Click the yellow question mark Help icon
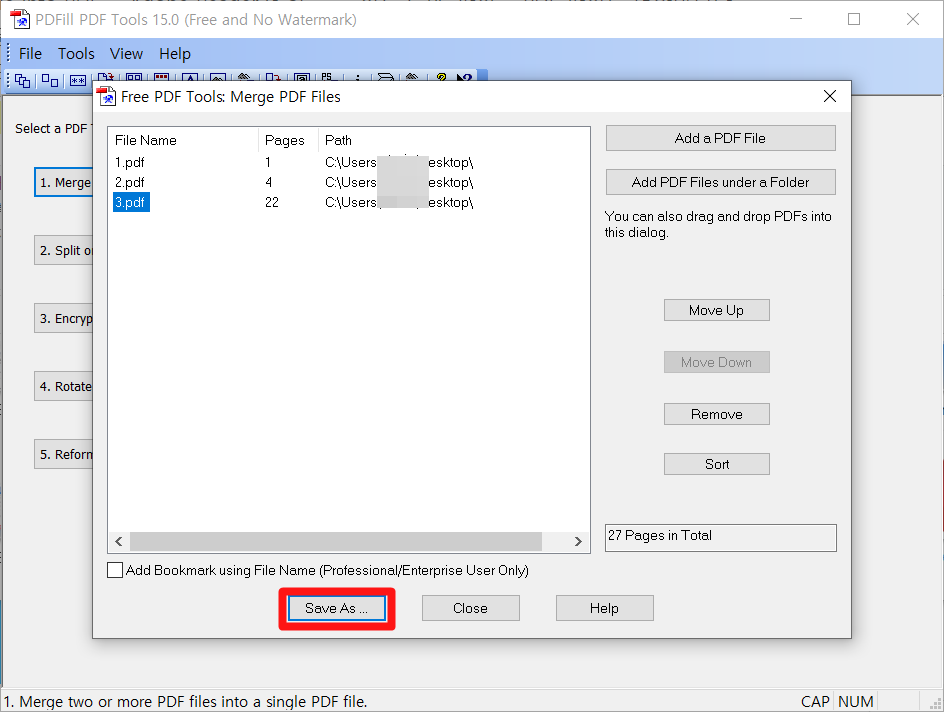This screenshot has height=712, width=944. pyautogui.click(x=441, y=77)
